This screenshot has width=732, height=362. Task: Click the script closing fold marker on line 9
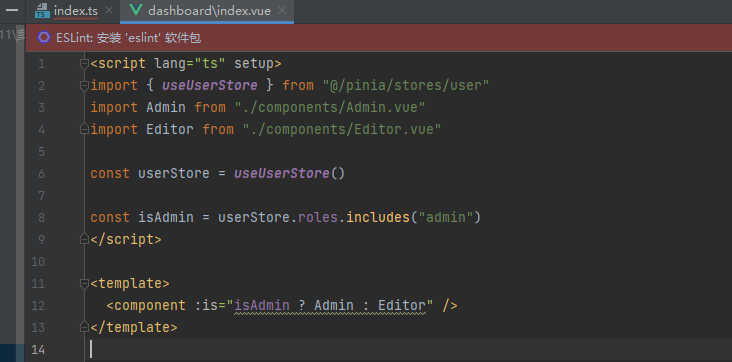tap(84, 240)
